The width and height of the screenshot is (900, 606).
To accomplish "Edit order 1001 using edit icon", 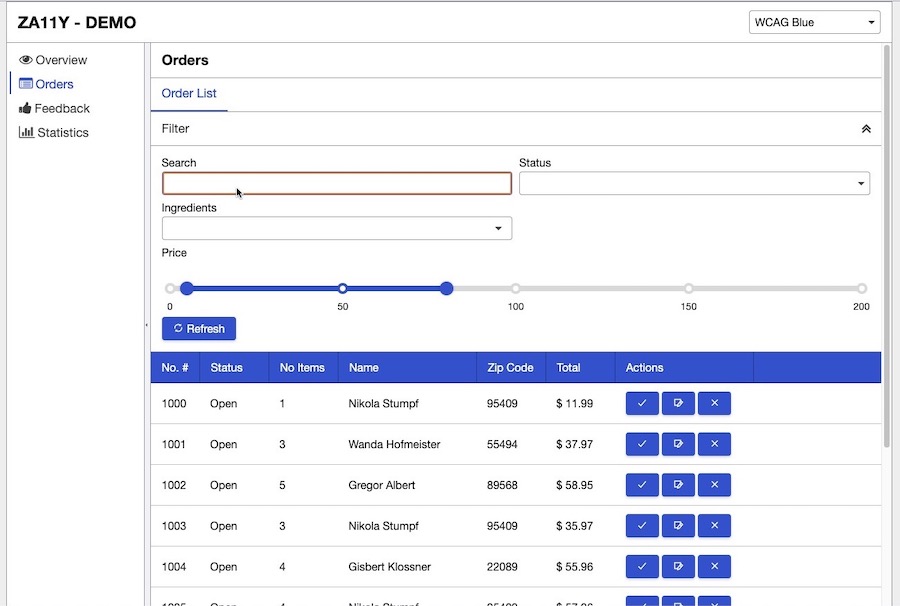I will [678, 444].
